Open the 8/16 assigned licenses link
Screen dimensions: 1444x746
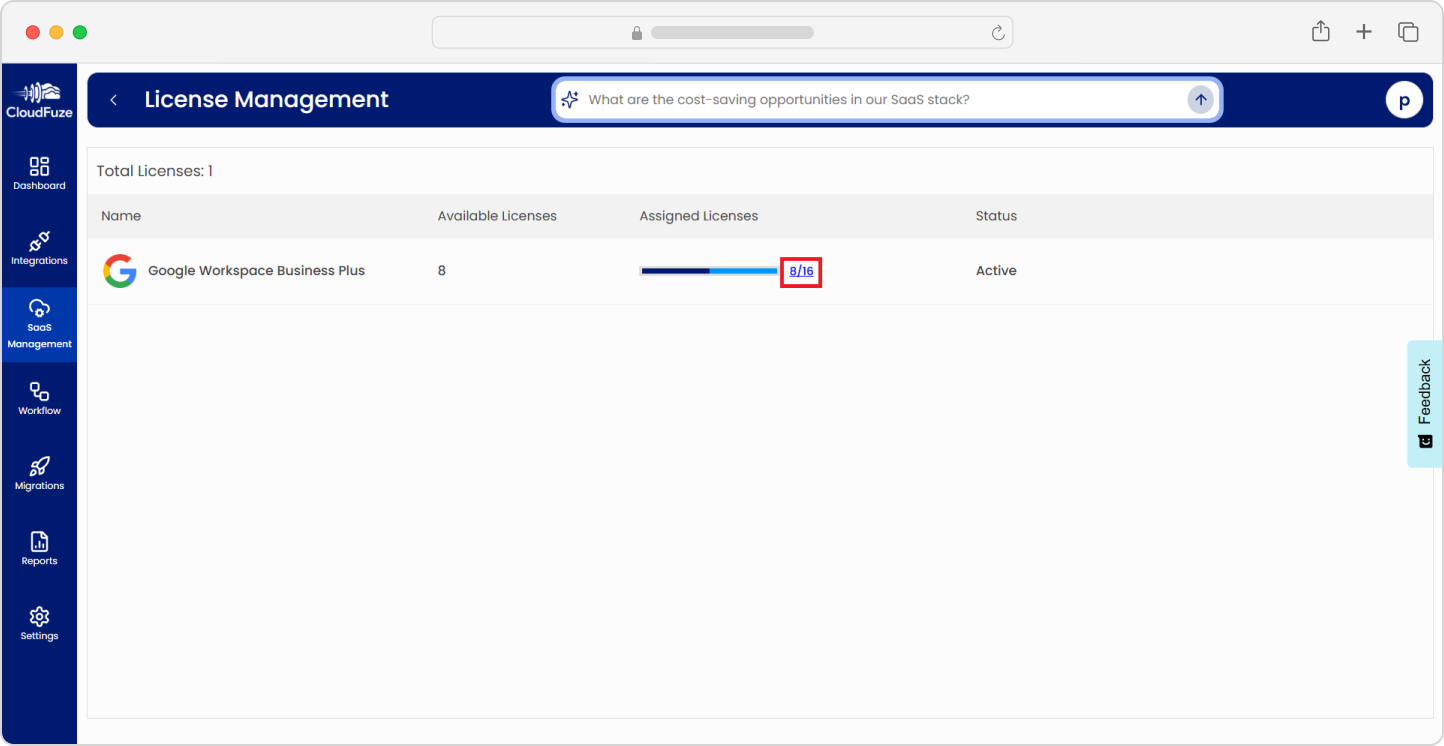click(801, 271)
